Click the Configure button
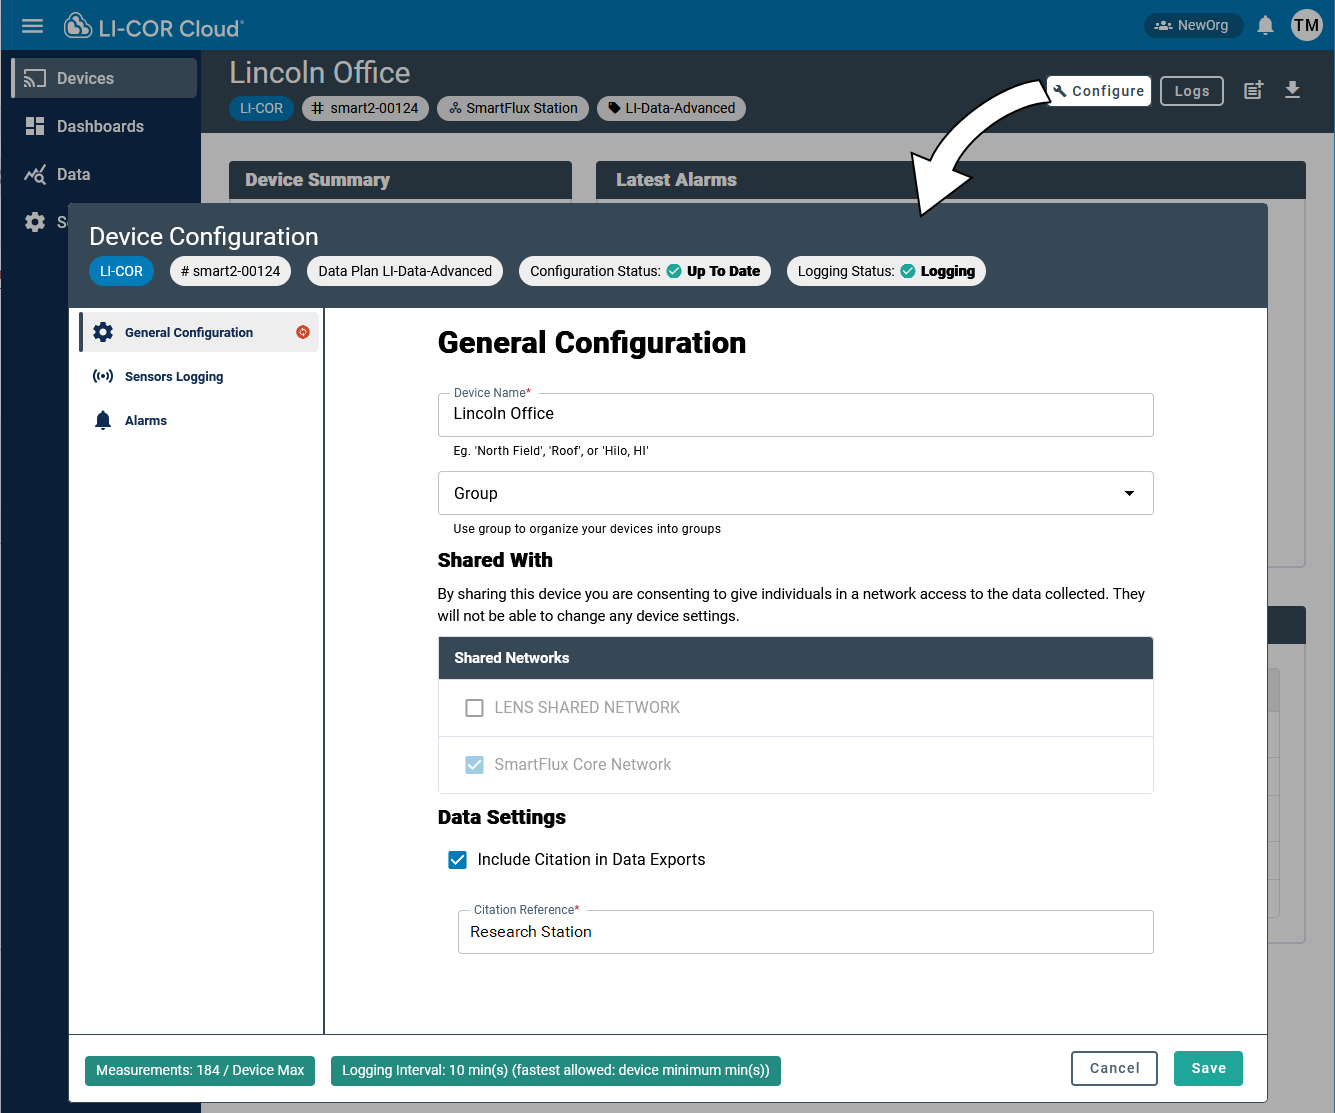1335x1113 pixels. click(1099, 91)
